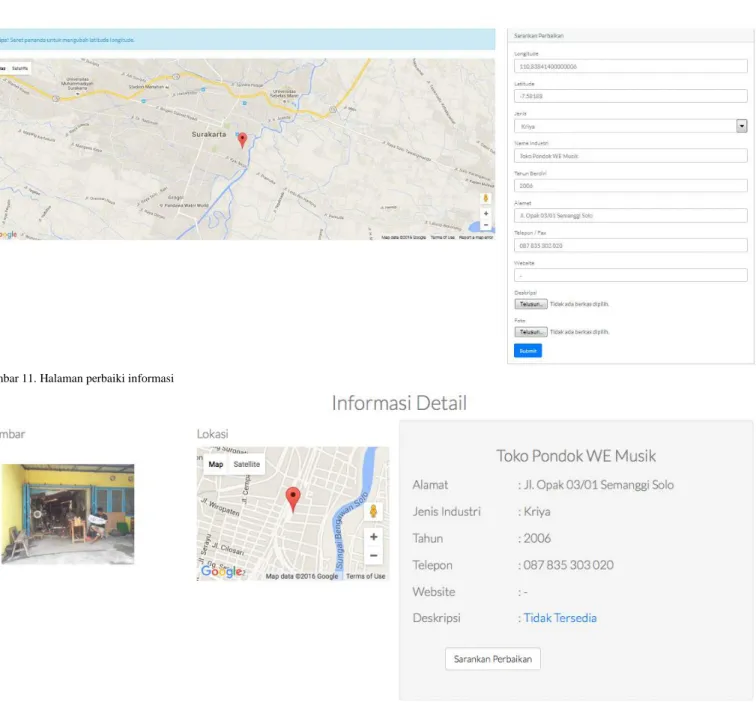The width and height of the screenshot is (756, 703).
Task: Zoom out on the top Surakarta map
Action: (486, 225)
